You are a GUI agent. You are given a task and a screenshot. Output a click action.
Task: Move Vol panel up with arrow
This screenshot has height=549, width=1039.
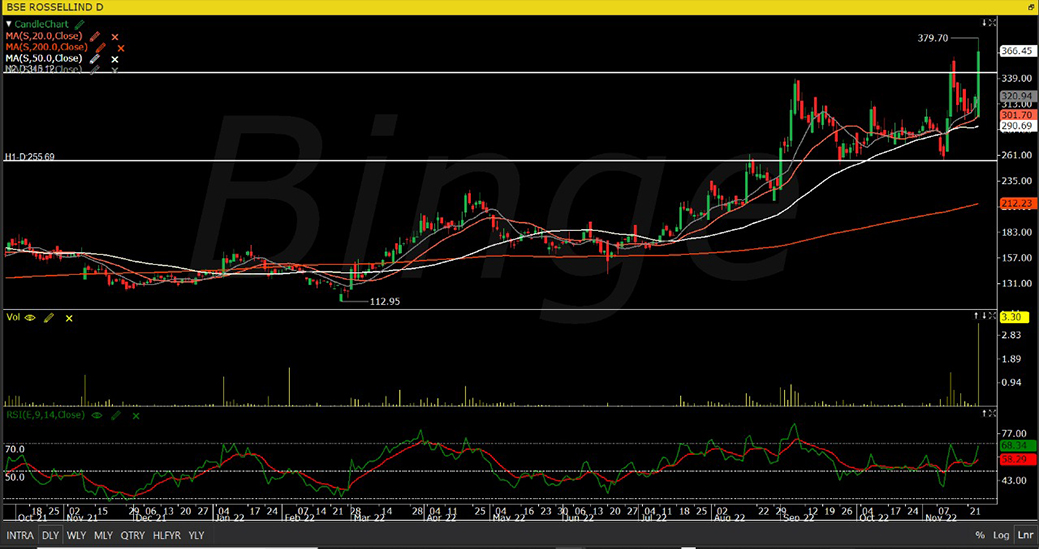point(977,316)
